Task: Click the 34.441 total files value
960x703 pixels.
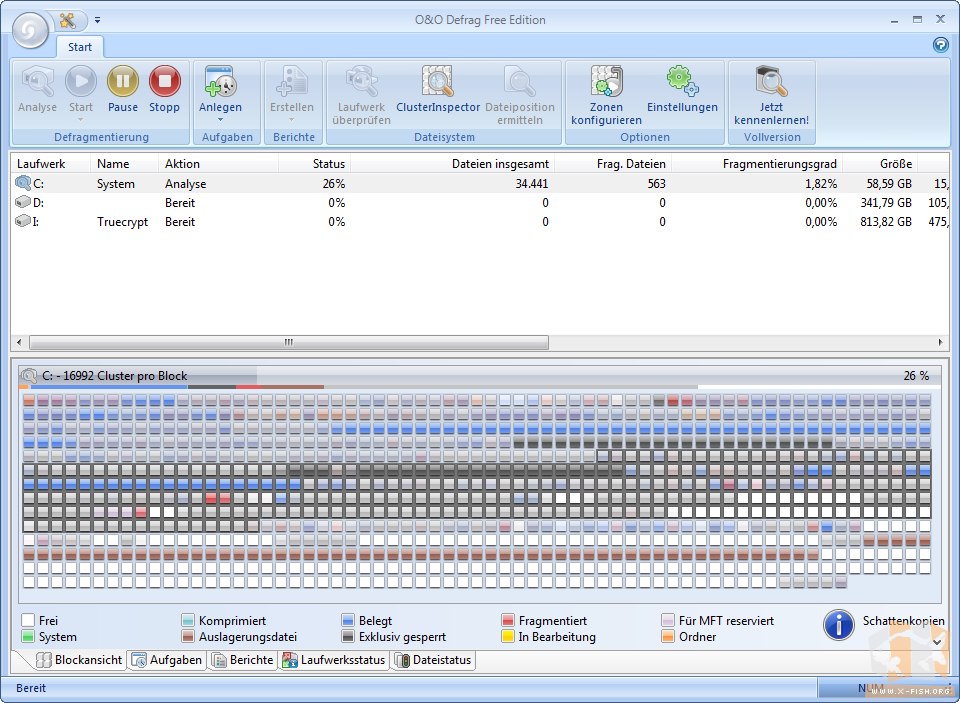Action: [531, 184]
